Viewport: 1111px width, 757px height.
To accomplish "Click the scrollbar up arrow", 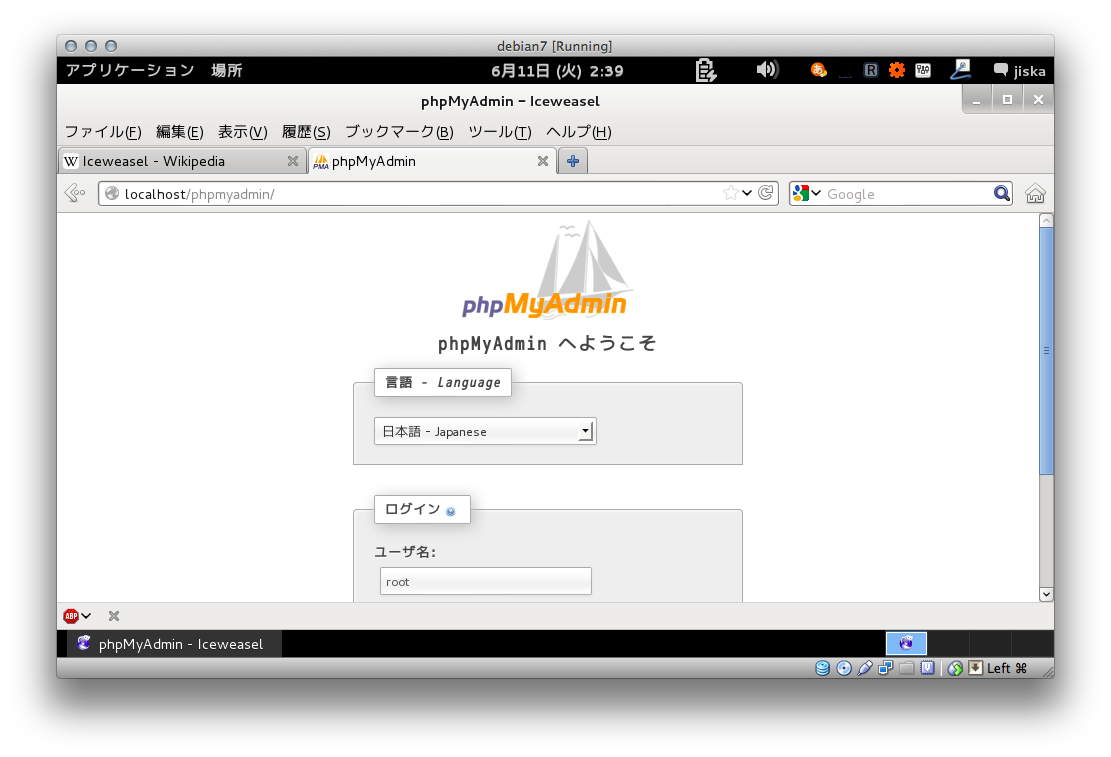I will coord(1046,220).
